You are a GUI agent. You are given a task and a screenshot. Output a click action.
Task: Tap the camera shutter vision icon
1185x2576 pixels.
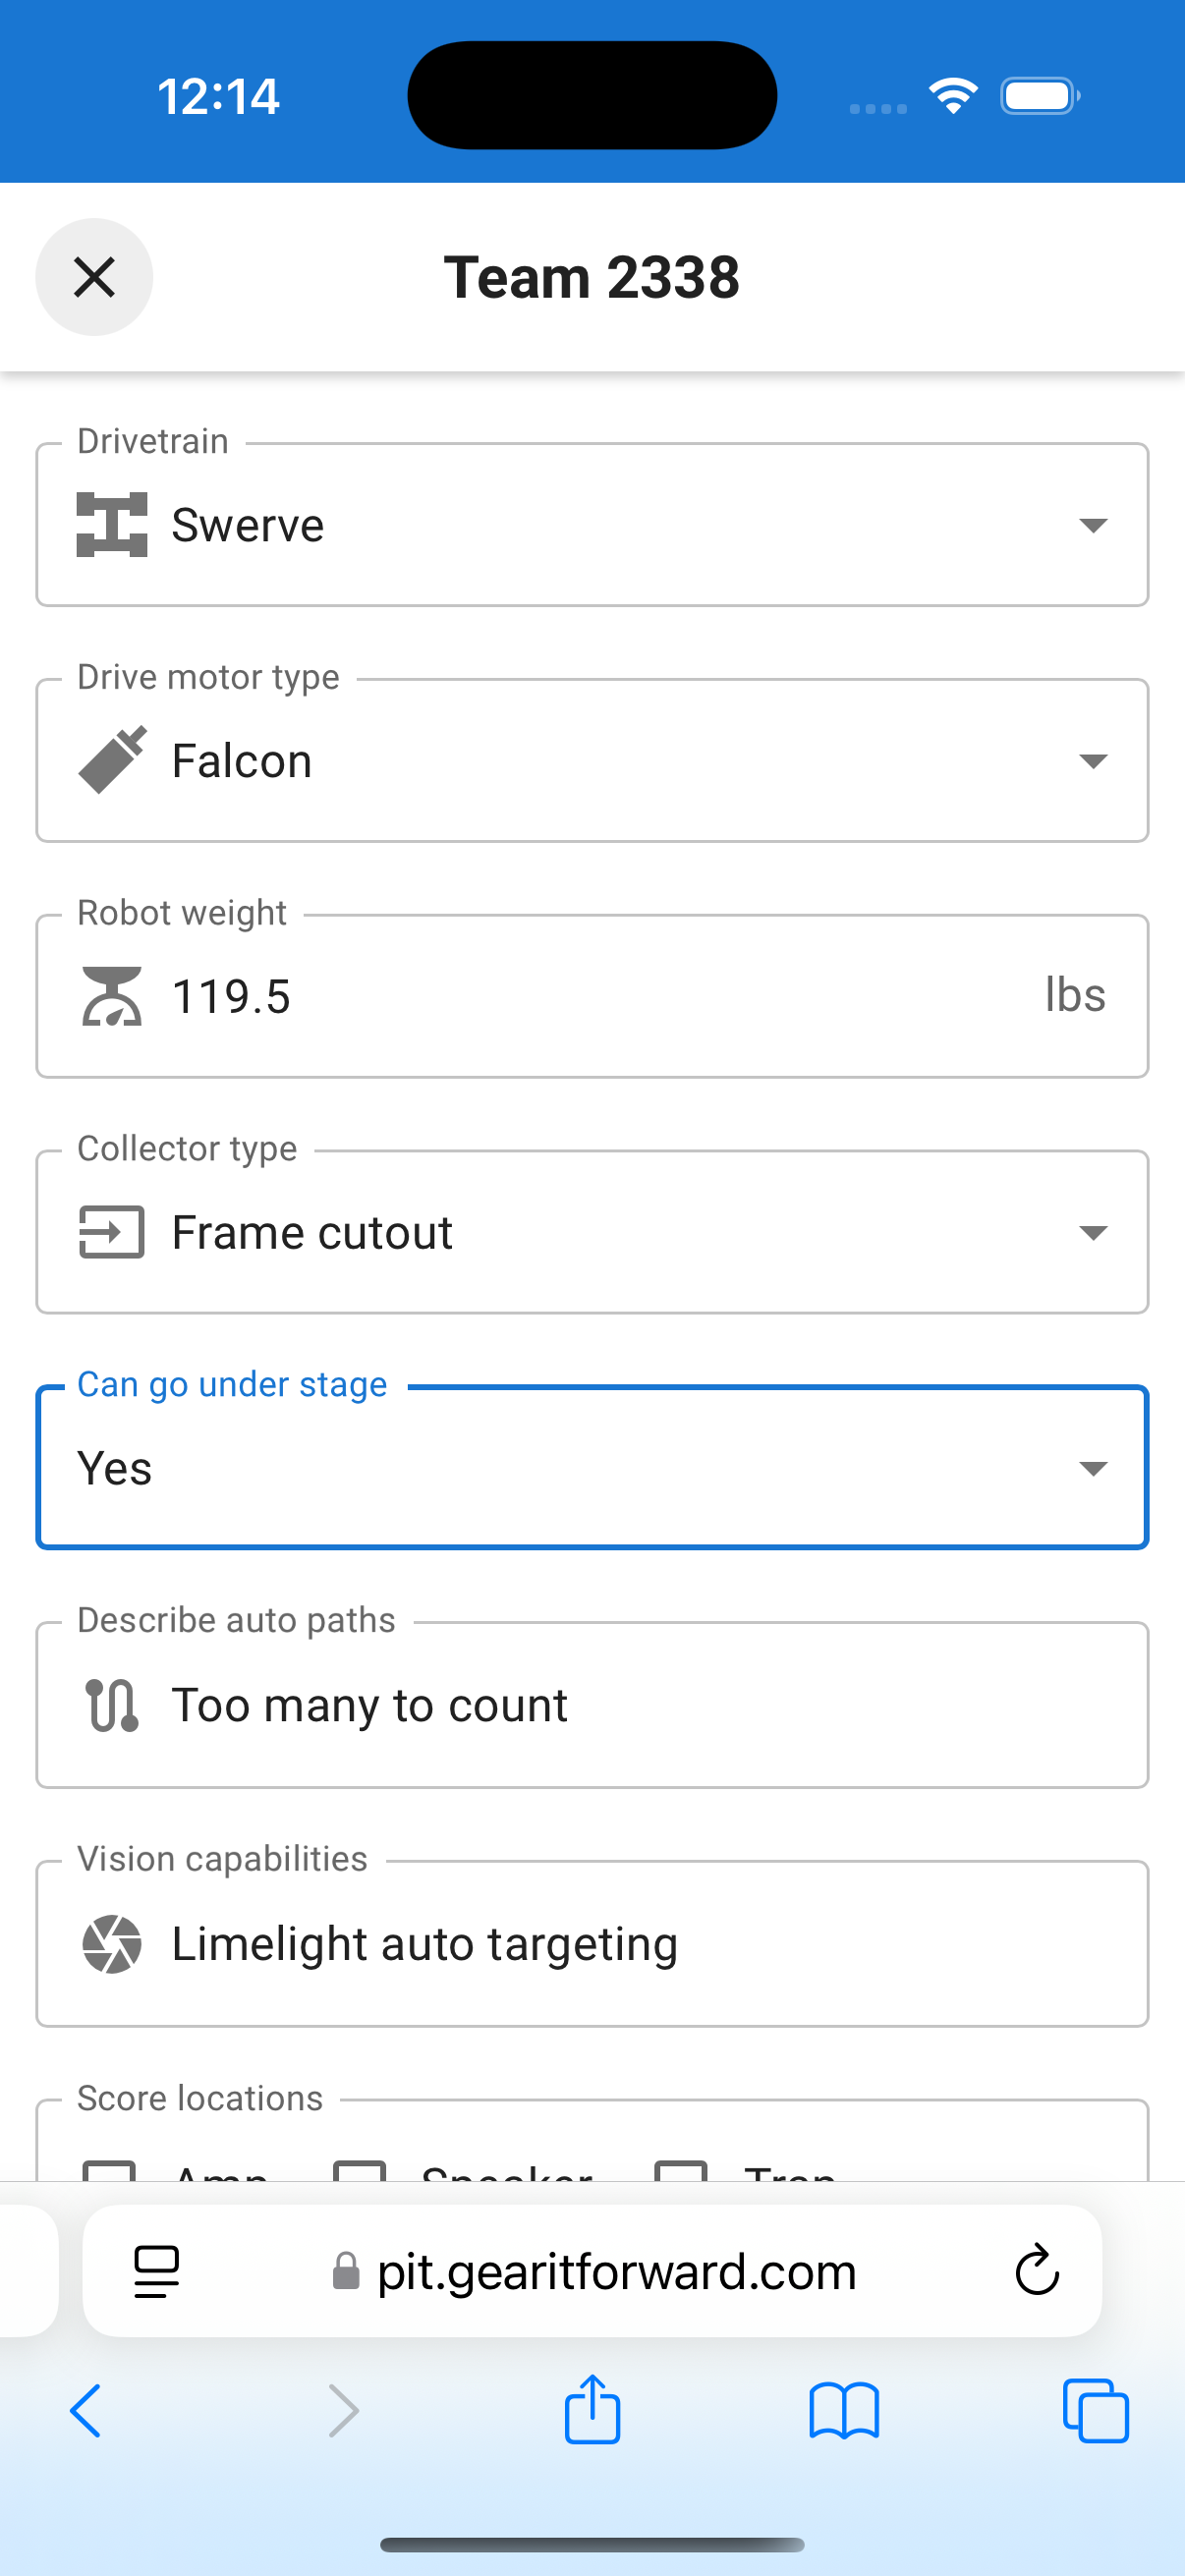[112, 1944]
